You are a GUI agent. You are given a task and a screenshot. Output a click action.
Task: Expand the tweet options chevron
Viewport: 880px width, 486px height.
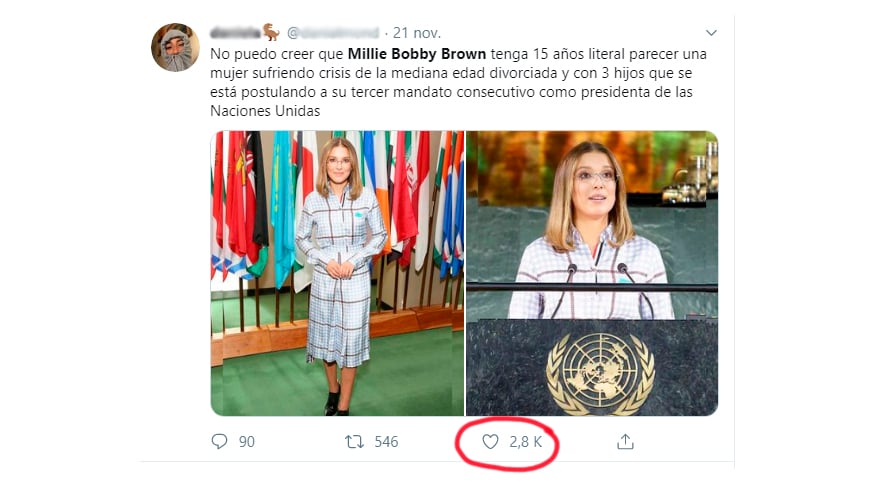point(711,33)
